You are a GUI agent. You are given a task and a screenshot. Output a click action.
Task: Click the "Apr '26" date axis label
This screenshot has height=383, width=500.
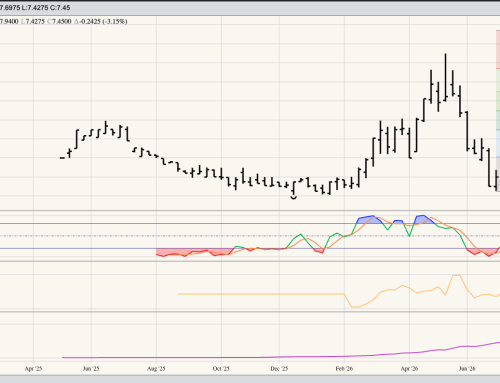pos(409,369)
